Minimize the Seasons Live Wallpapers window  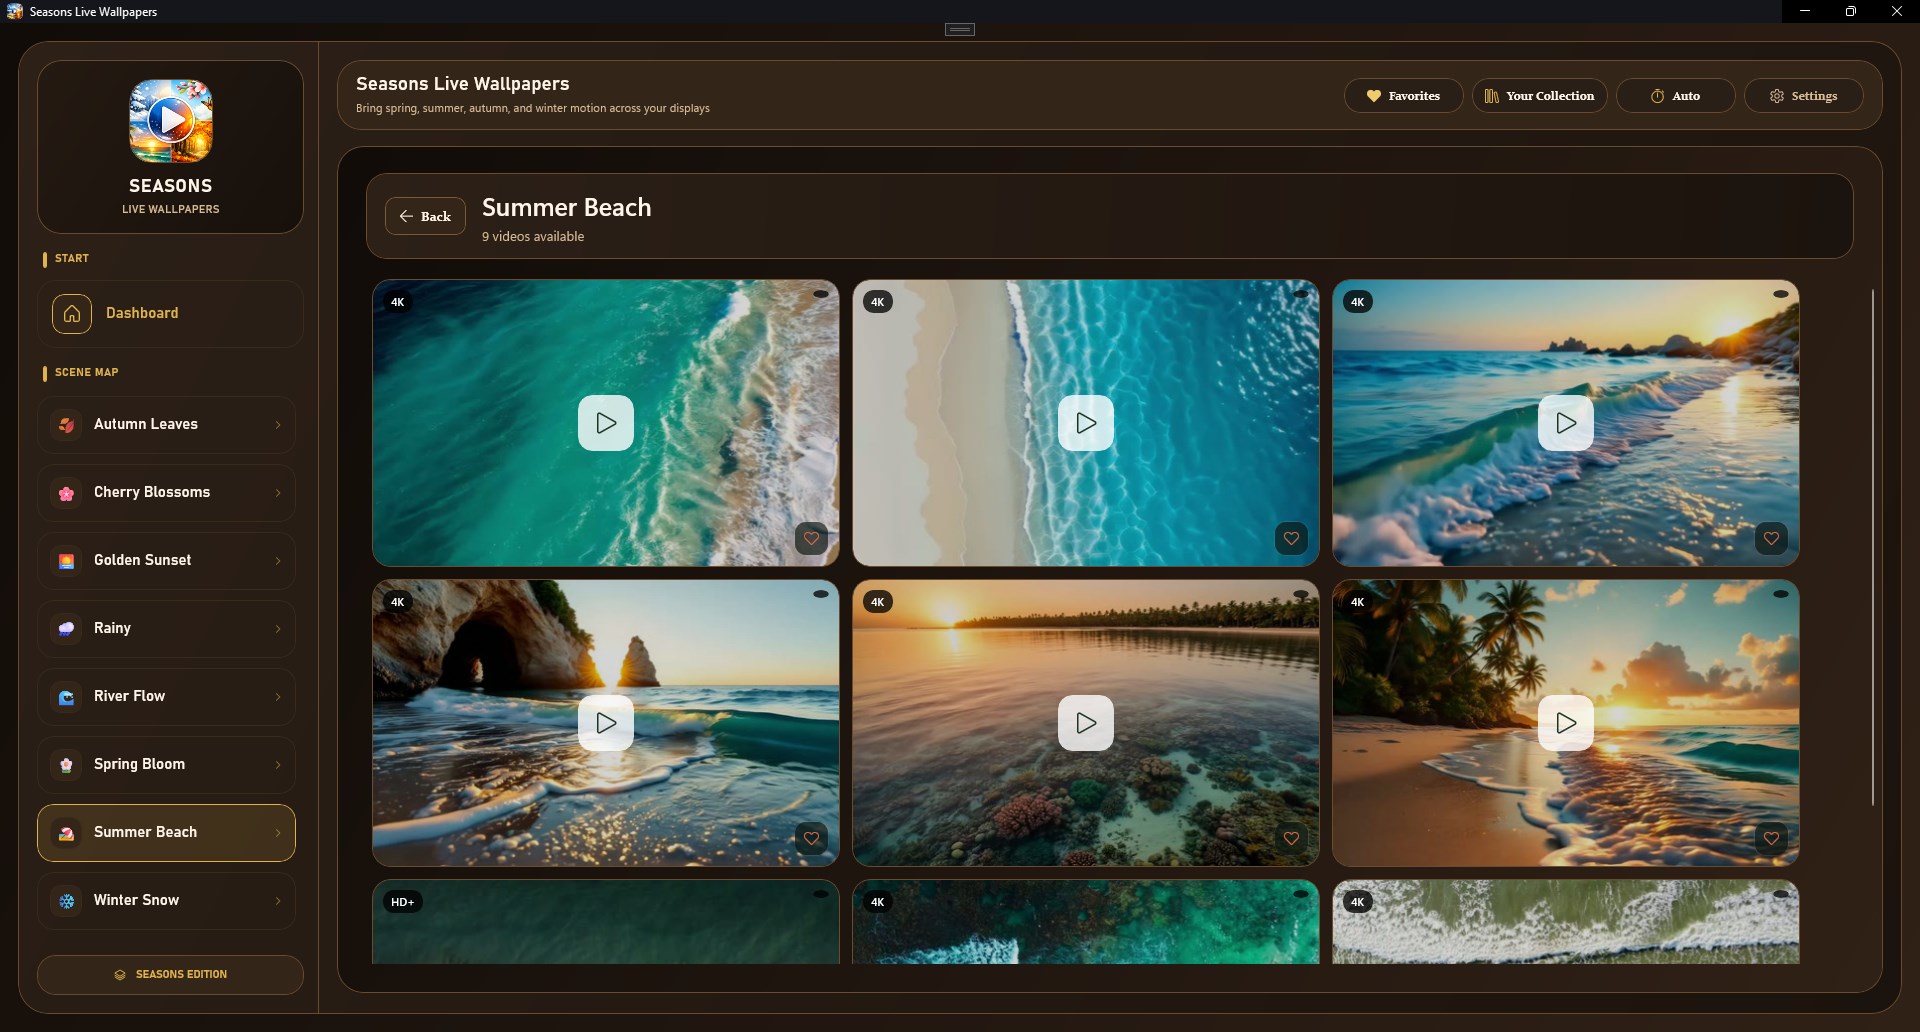click(x=1805, y=11)
